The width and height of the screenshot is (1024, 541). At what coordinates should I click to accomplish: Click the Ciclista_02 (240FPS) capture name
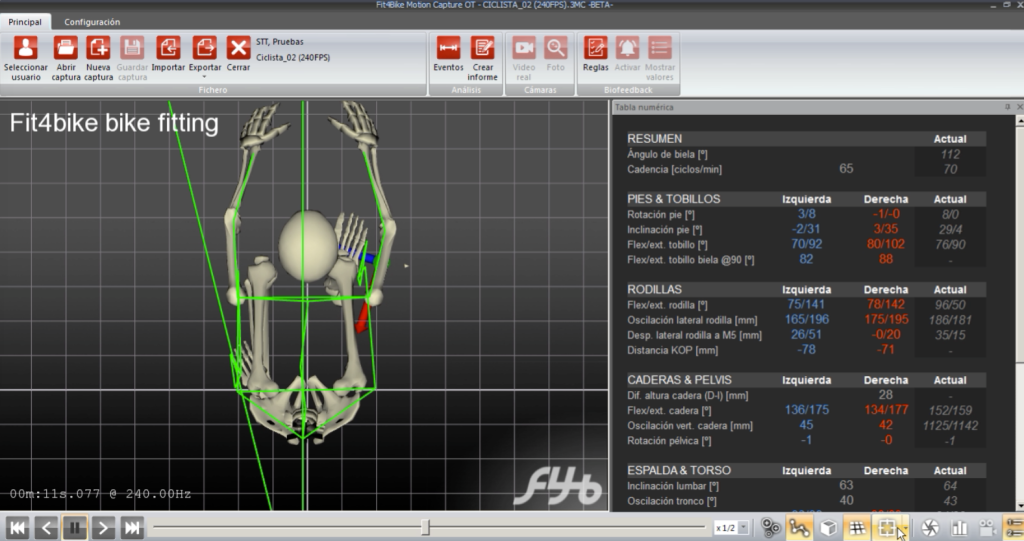coord(293,57)
